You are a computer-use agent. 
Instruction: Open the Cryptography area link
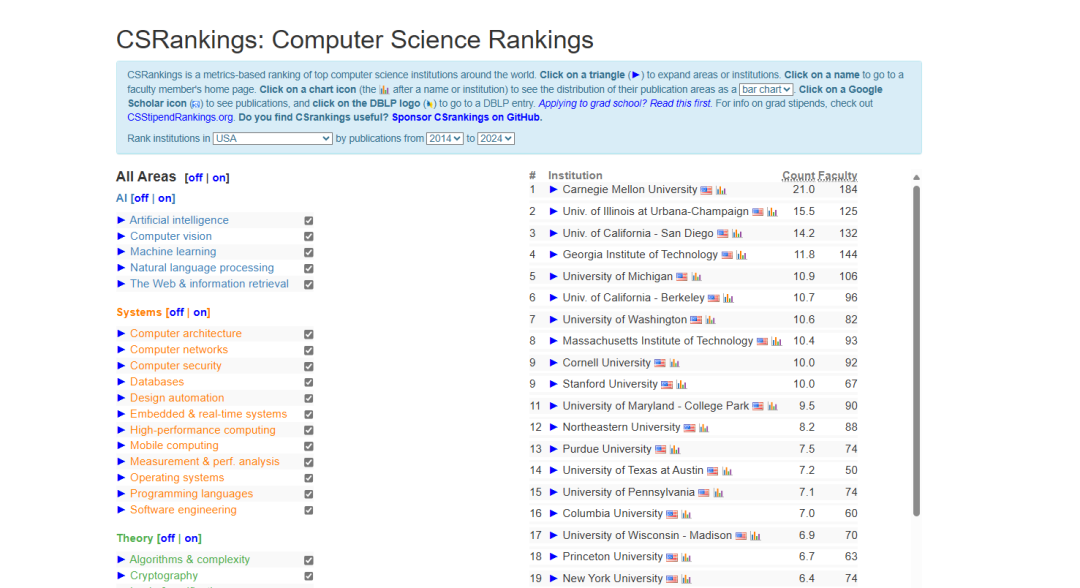click(164, 576)
